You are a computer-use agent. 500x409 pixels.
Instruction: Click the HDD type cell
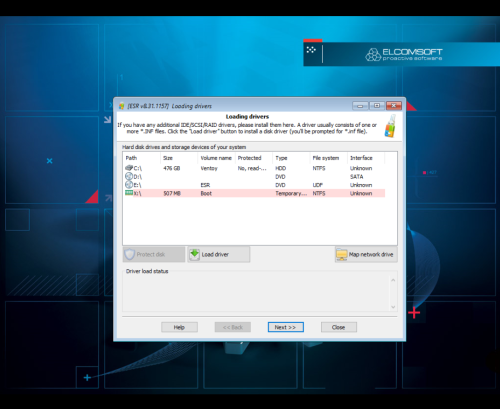281,168
